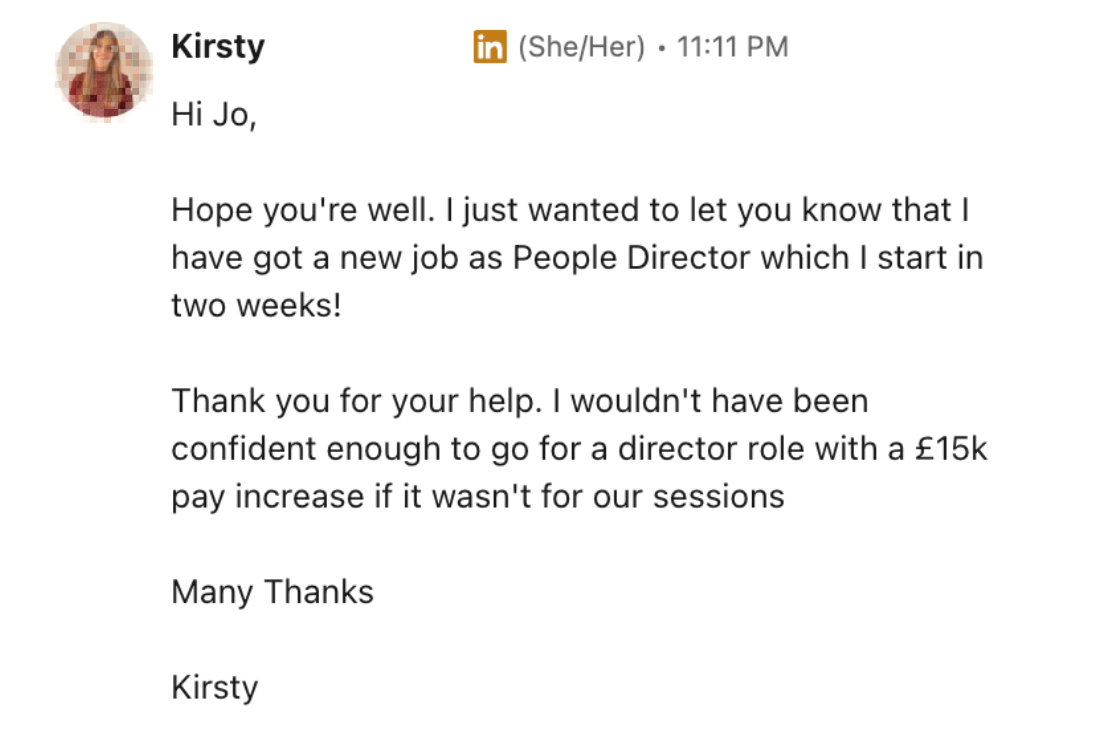Click the Kirsty signature at message end
The image size is (1104, 734).
click(215, 687)
